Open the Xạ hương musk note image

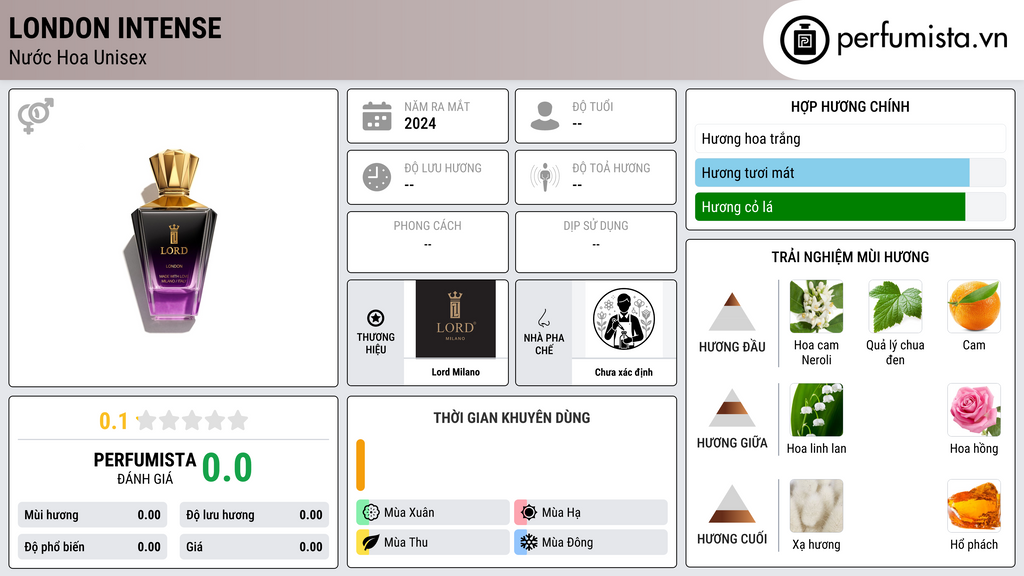pos(816,506)
